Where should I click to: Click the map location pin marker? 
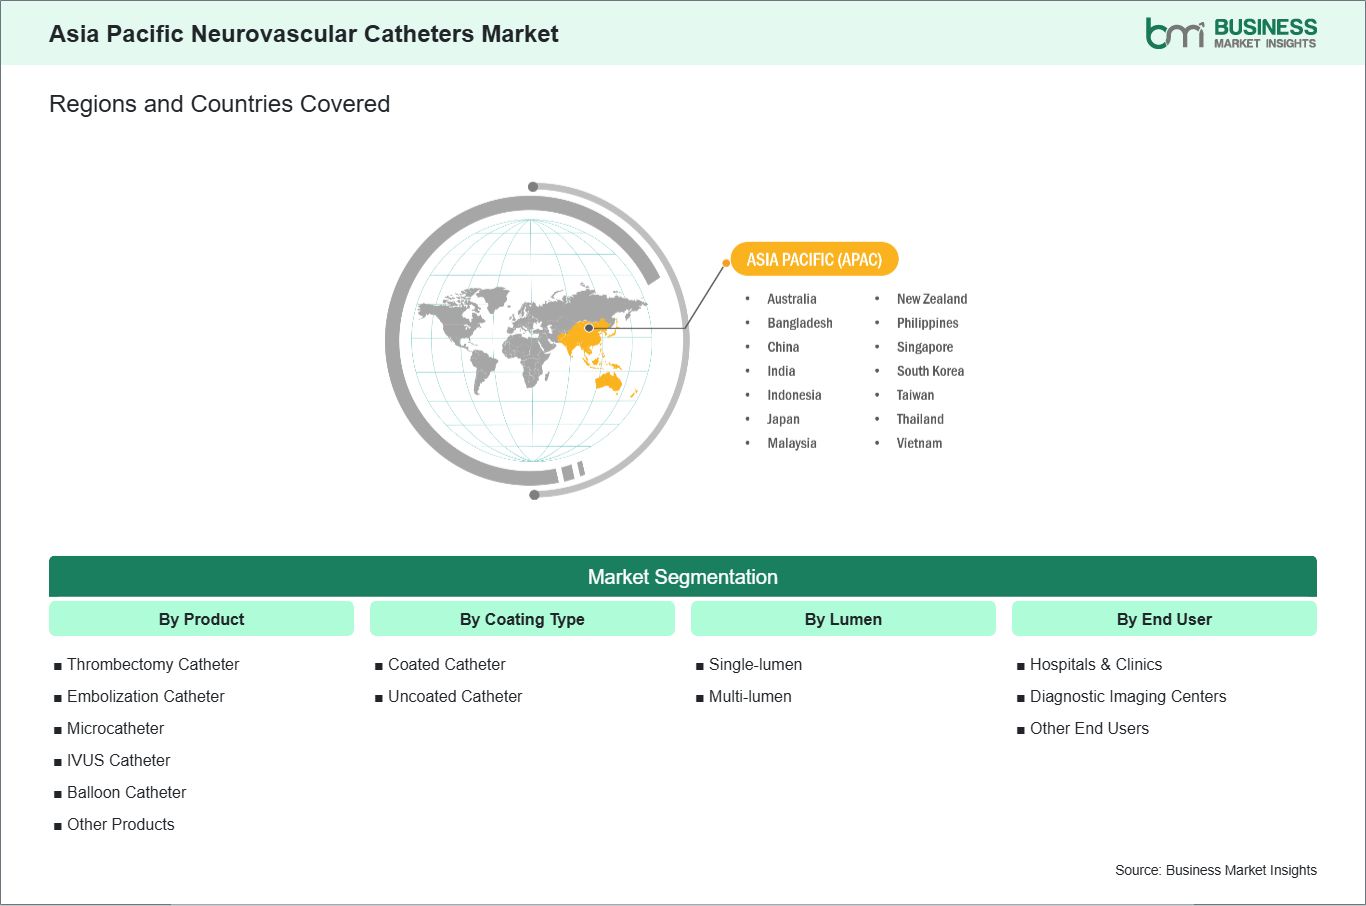589,326
